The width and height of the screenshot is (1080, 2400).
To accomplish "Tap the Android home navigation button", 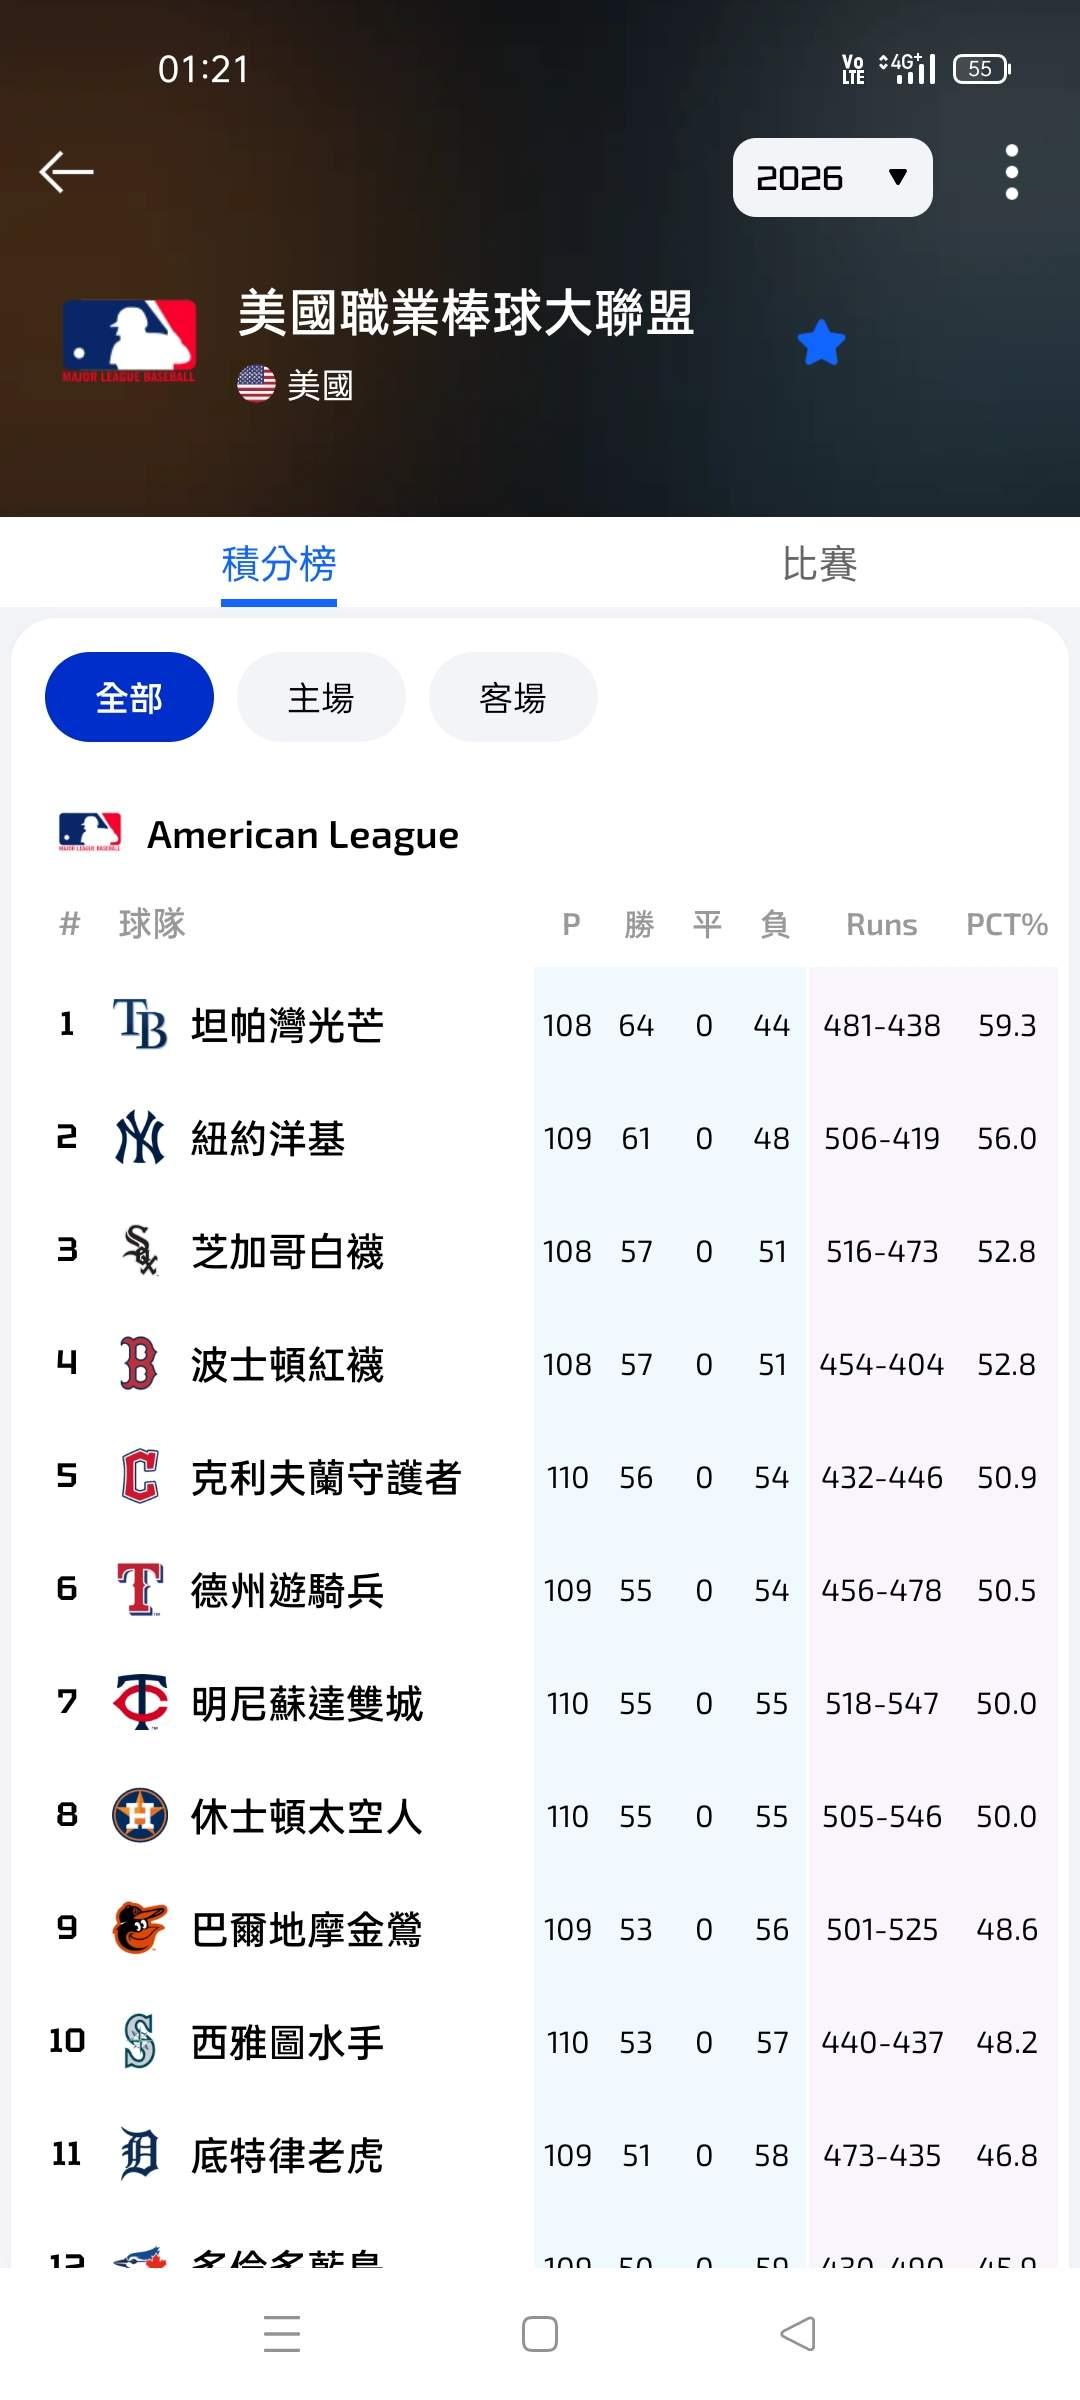I will pyautogui.click(x=540, y=2334).
